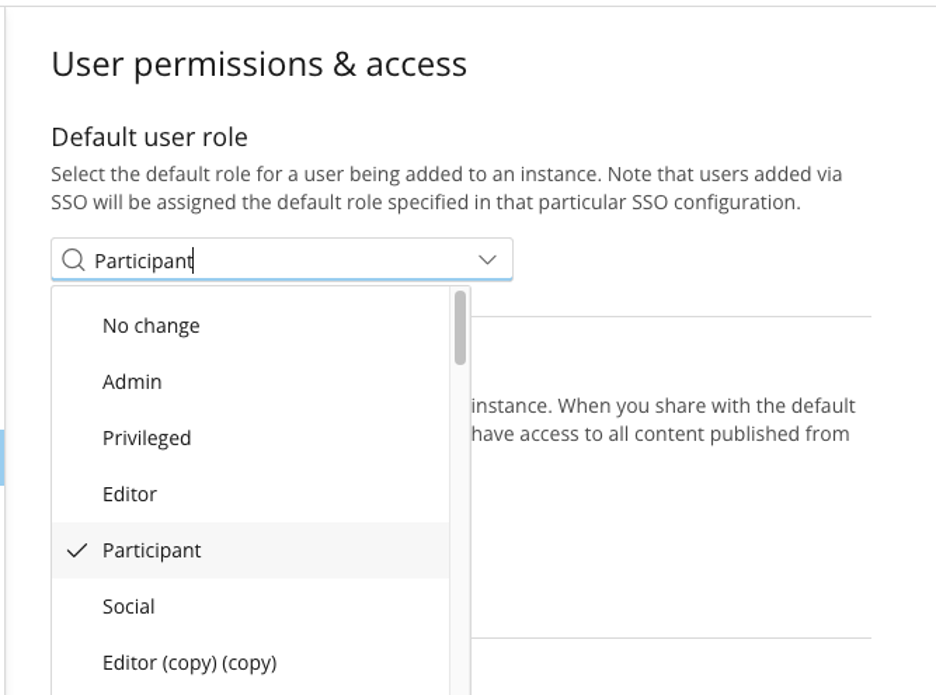Collapse the role dropdown using chevron arrow

click(x=488, y=260)
